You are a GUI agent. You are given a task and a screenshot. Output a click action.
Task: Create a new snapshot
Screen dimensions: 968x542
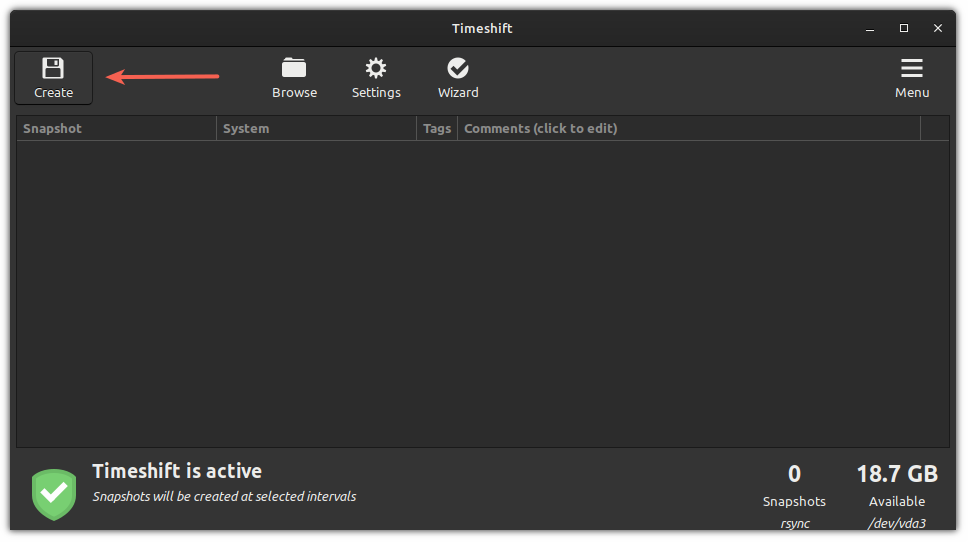[x=54, y=78]
